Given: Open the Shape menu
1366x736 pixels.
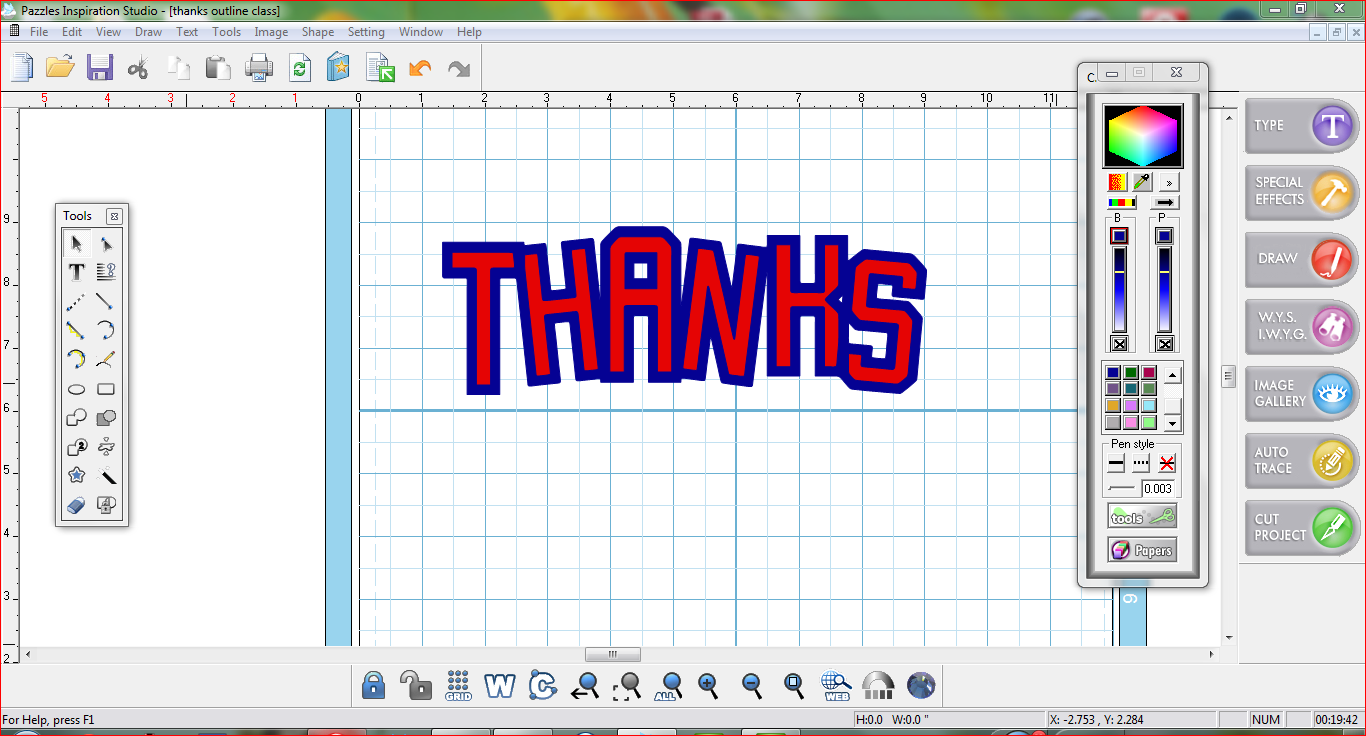Looking at the screenshot, I should pyautogui.click(x=318, y=32).
